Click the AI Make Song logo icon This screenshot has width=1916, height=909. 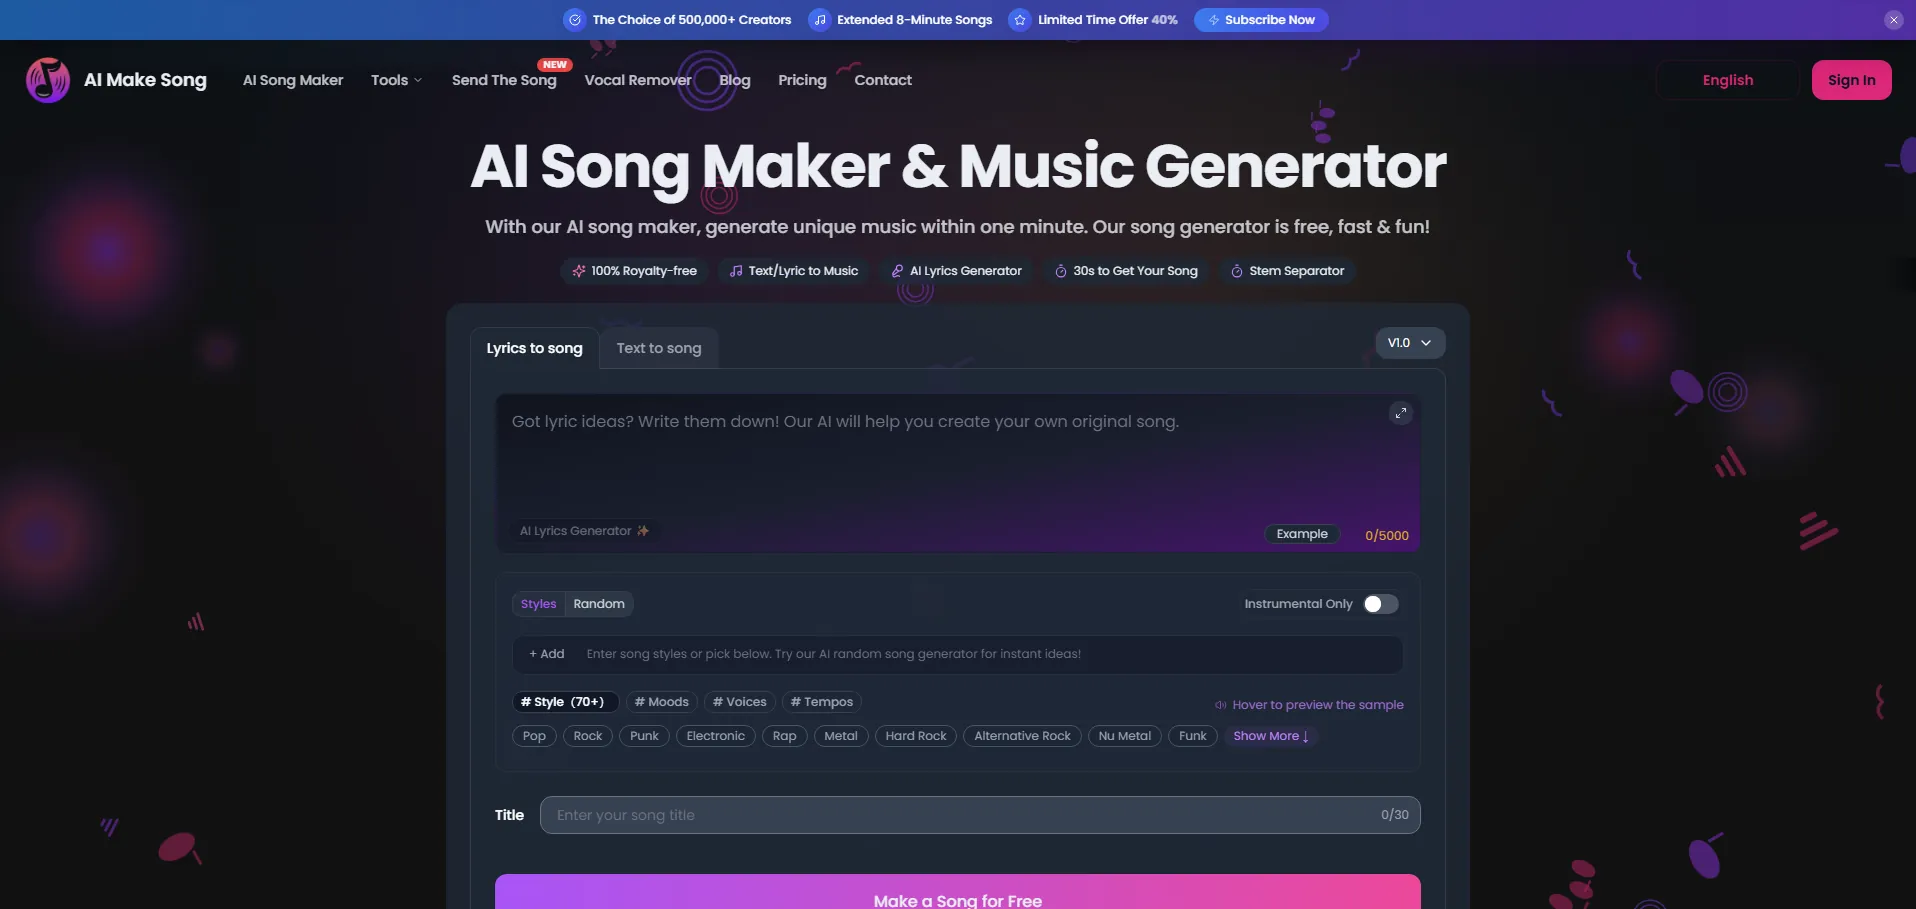pyautogui.click(x=47, y=80)
